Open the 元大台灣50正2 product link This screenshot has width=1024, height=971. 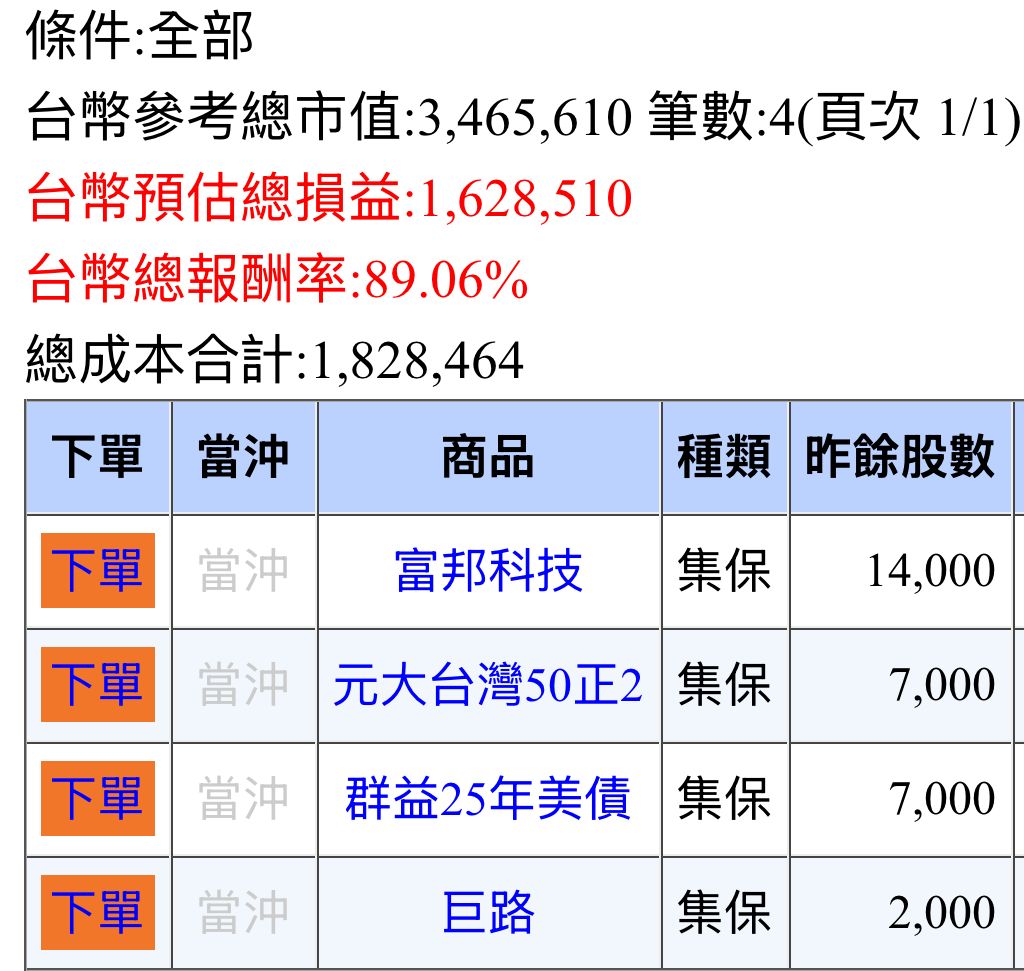(x=488, y=685)
